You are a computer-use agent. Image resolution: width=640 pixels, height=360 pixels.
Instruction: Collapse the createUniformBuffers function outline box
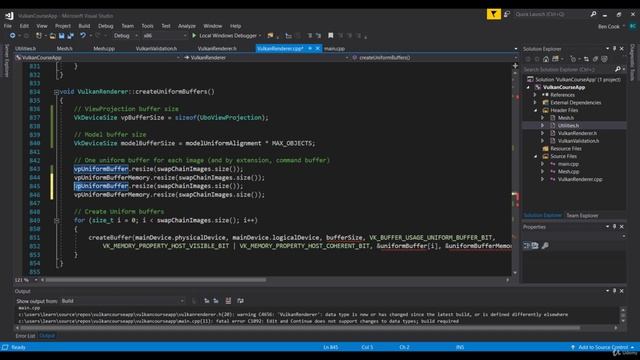point(56,92)
